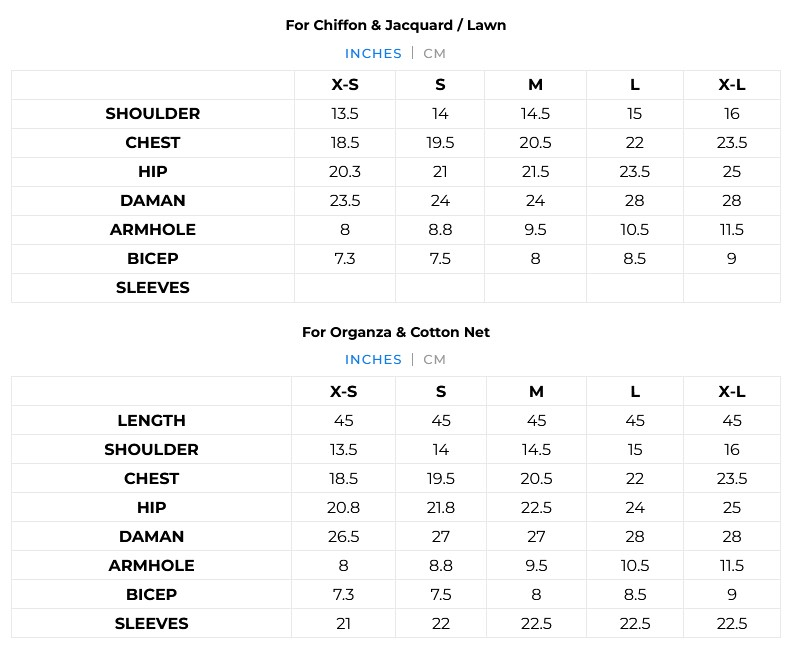Switch Organza & Cotton Net table to CM
The image size is (794, 662).
coord(434,360)
